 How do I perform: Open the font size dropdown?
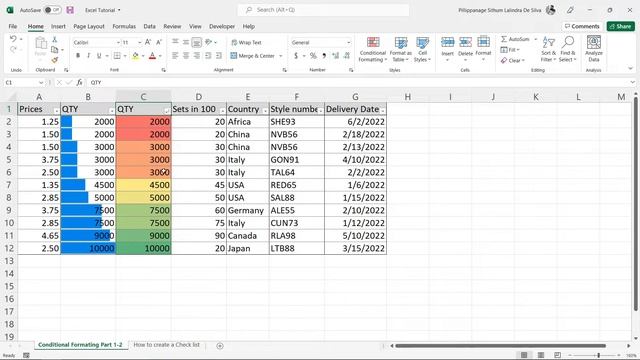tap(140, 42)
